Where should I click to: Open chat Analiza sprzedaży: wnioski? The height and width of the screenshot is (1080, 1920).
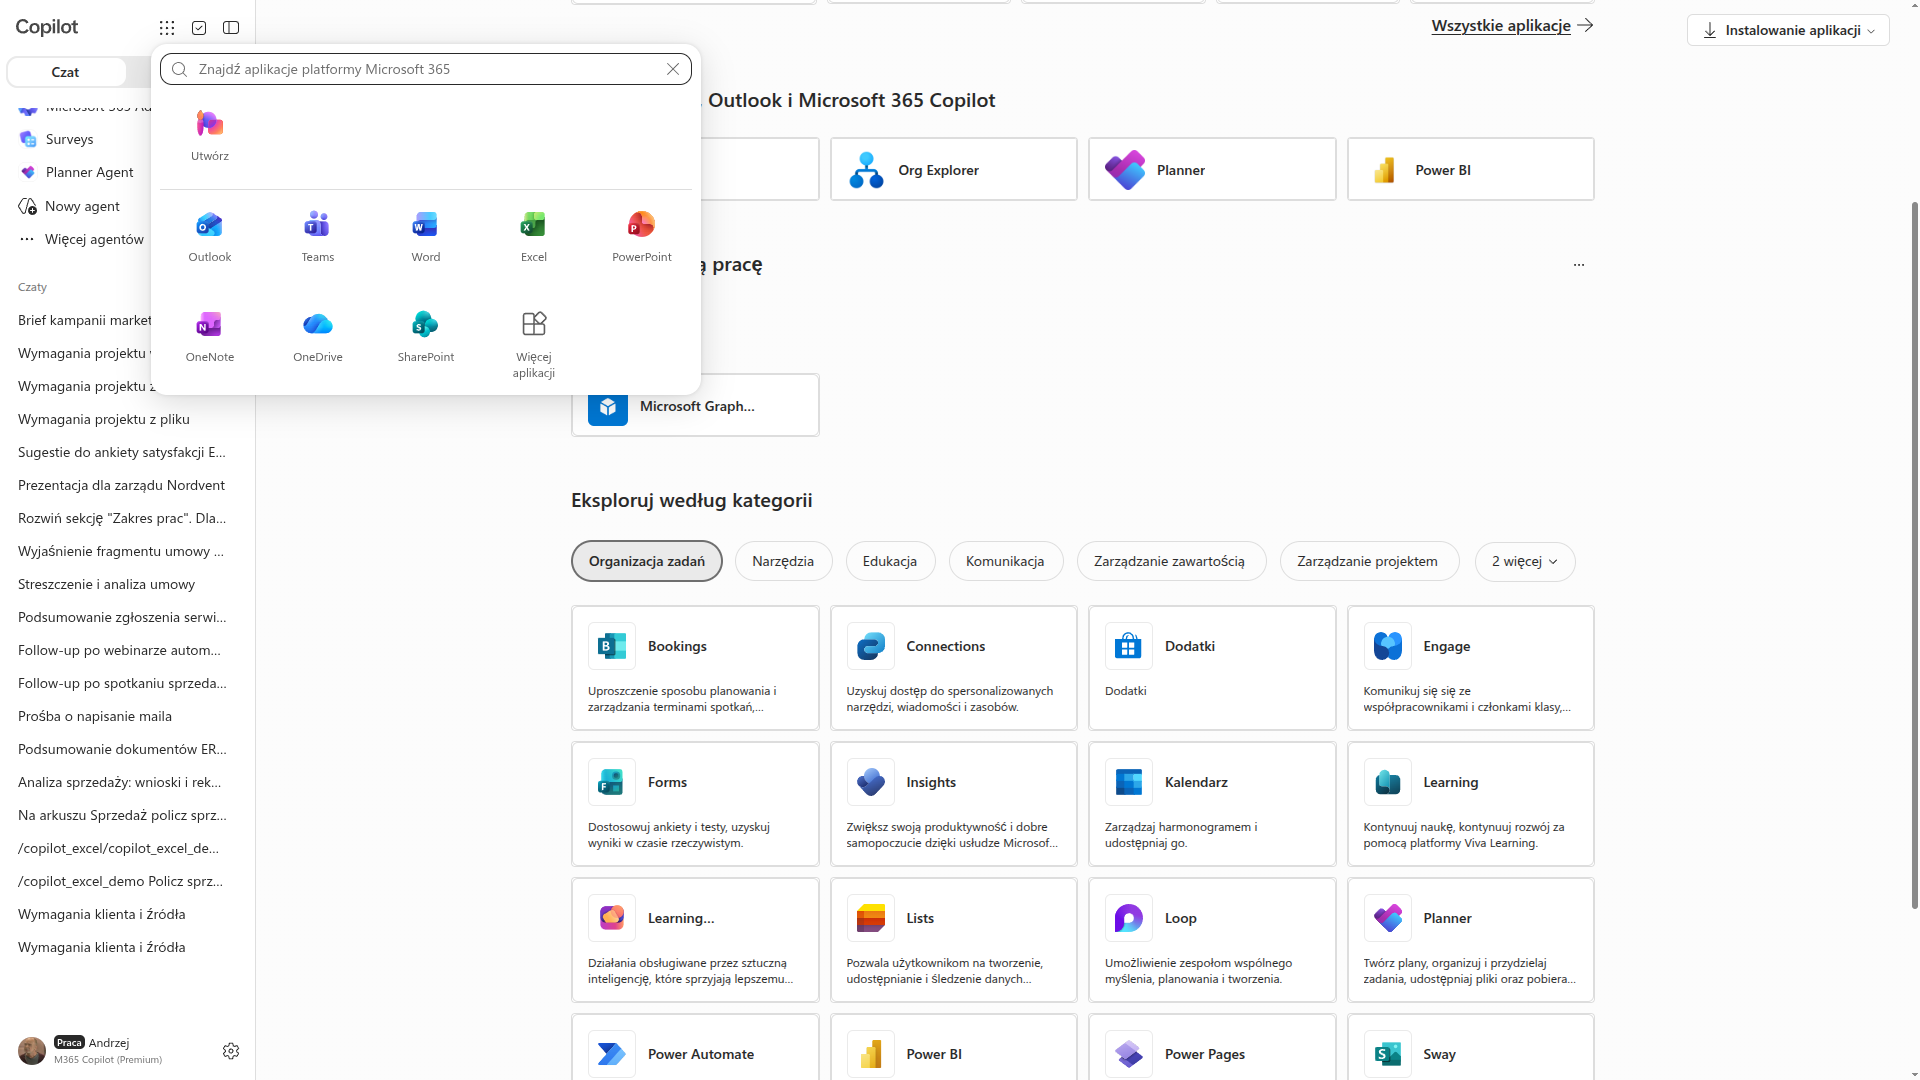119,782
